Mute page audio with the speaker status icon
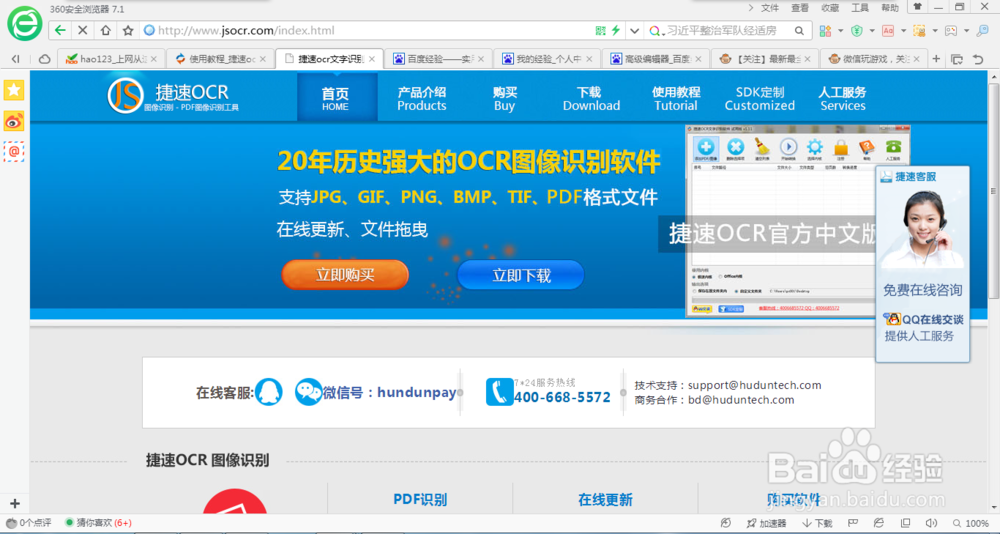The width and height of the screenshot is (1000, 534). pos(931,523)
